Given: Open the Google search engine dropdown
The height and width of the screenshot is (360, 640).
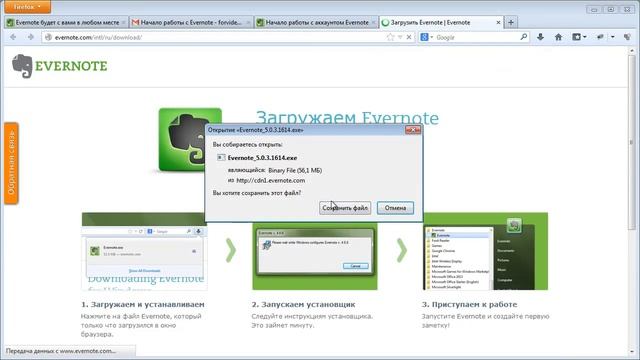Looking at the screenshot, I should tap(427, 37).
